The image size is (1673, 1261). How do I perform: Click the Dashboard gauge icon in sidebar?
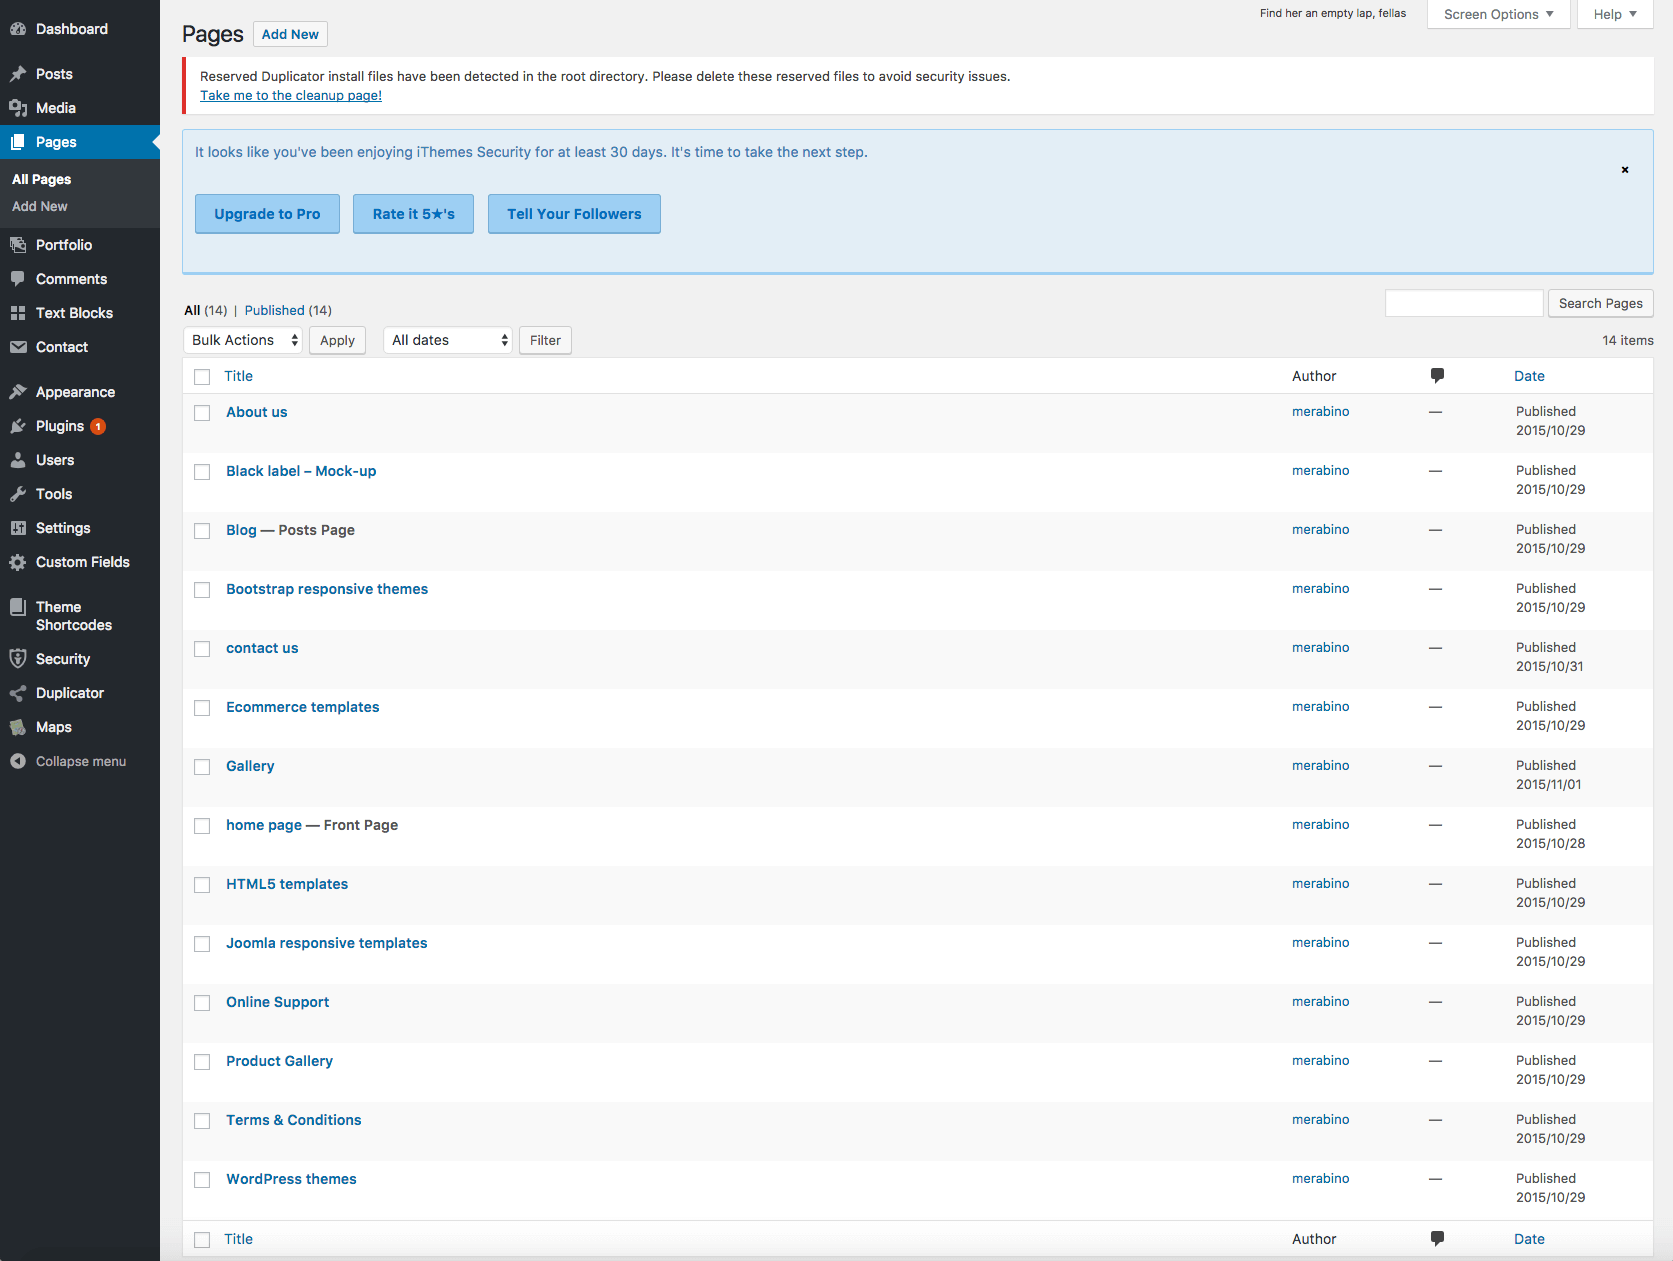tap(18, 29)
